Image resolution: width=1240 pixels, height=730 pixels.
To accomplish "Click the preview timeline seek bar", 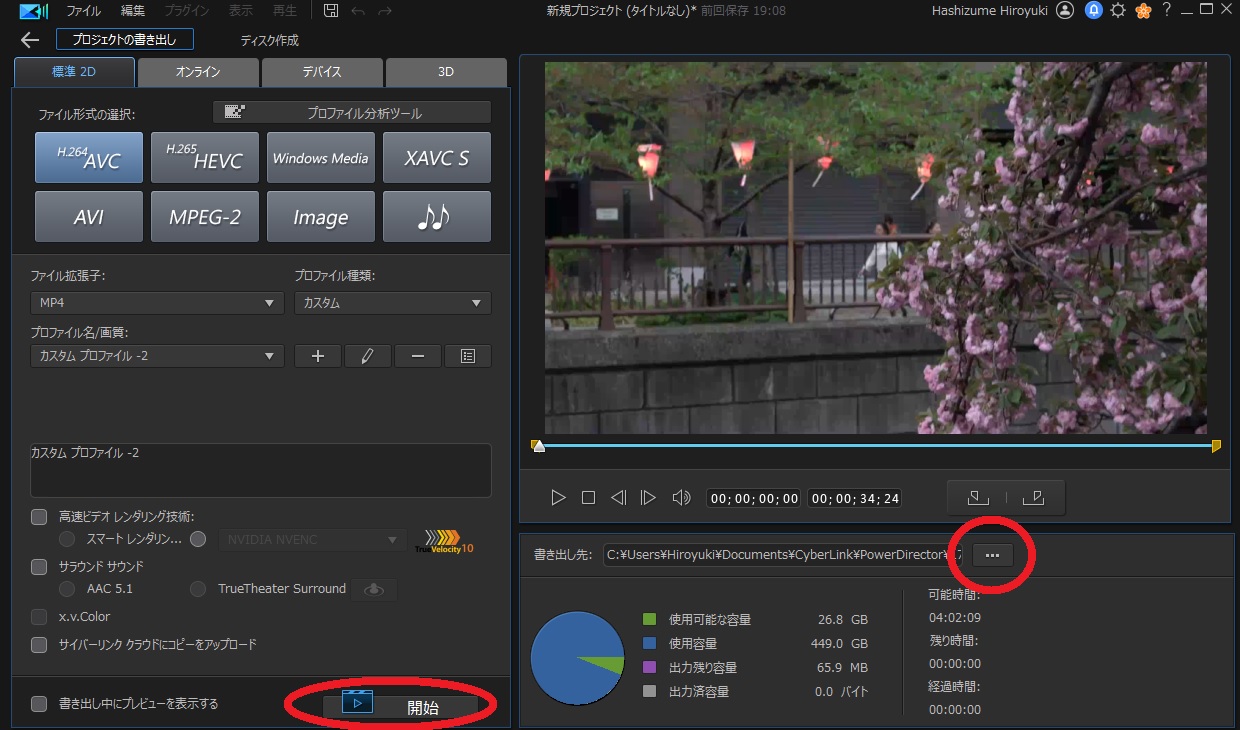I will pyautogui.click(x=878, y=445).
